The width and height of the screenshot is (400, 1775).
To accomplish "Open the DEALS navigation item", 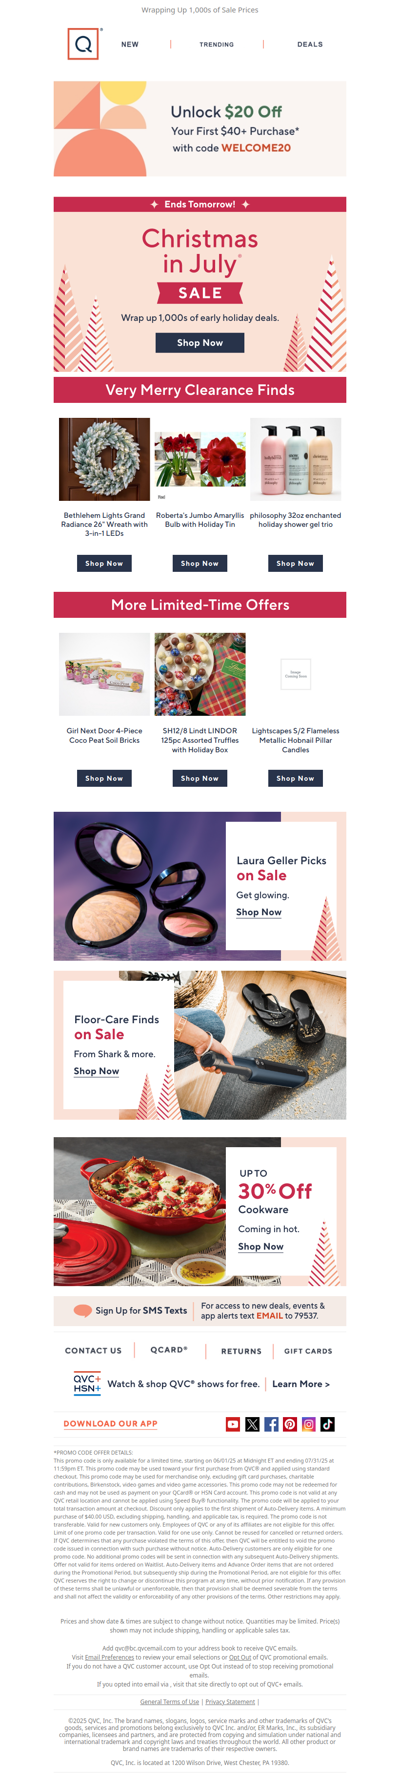I will pos(310,44).
